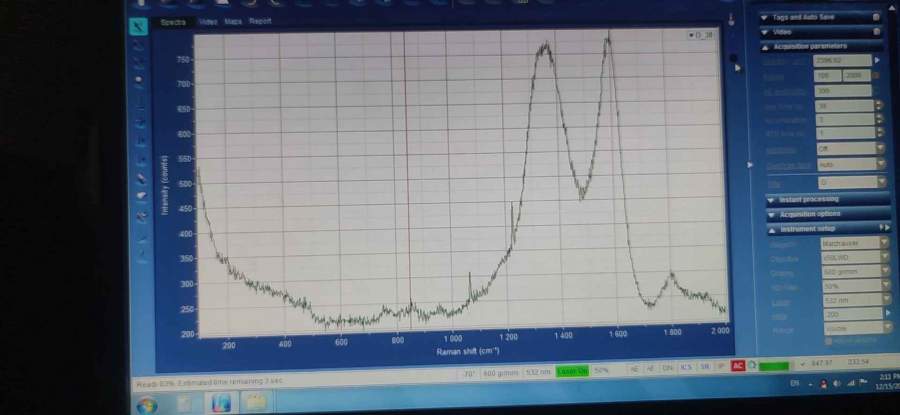Click the network signal icon in system tray
The width and height of the screenshot is (900, 415).
point(849,383)
